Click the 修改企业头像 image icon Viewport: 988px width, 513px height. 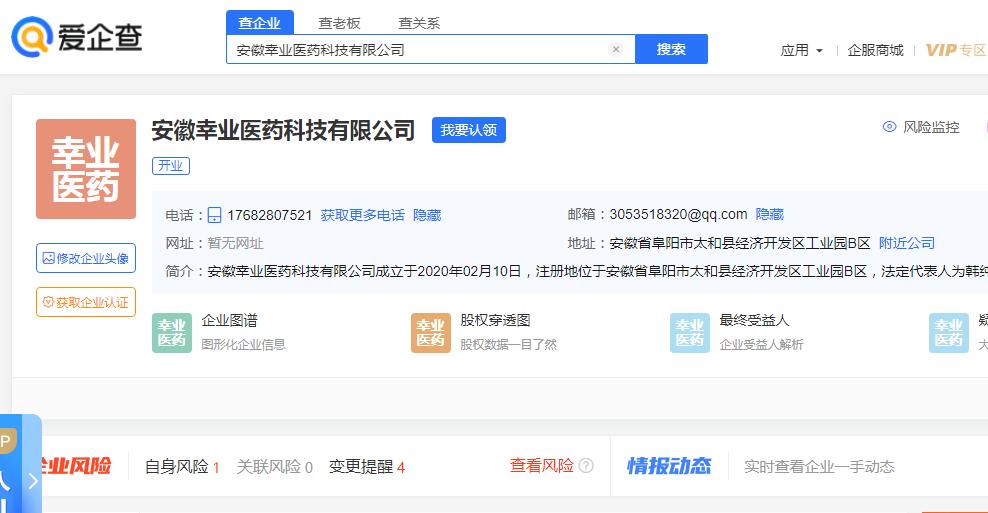(x=49, y=258)
